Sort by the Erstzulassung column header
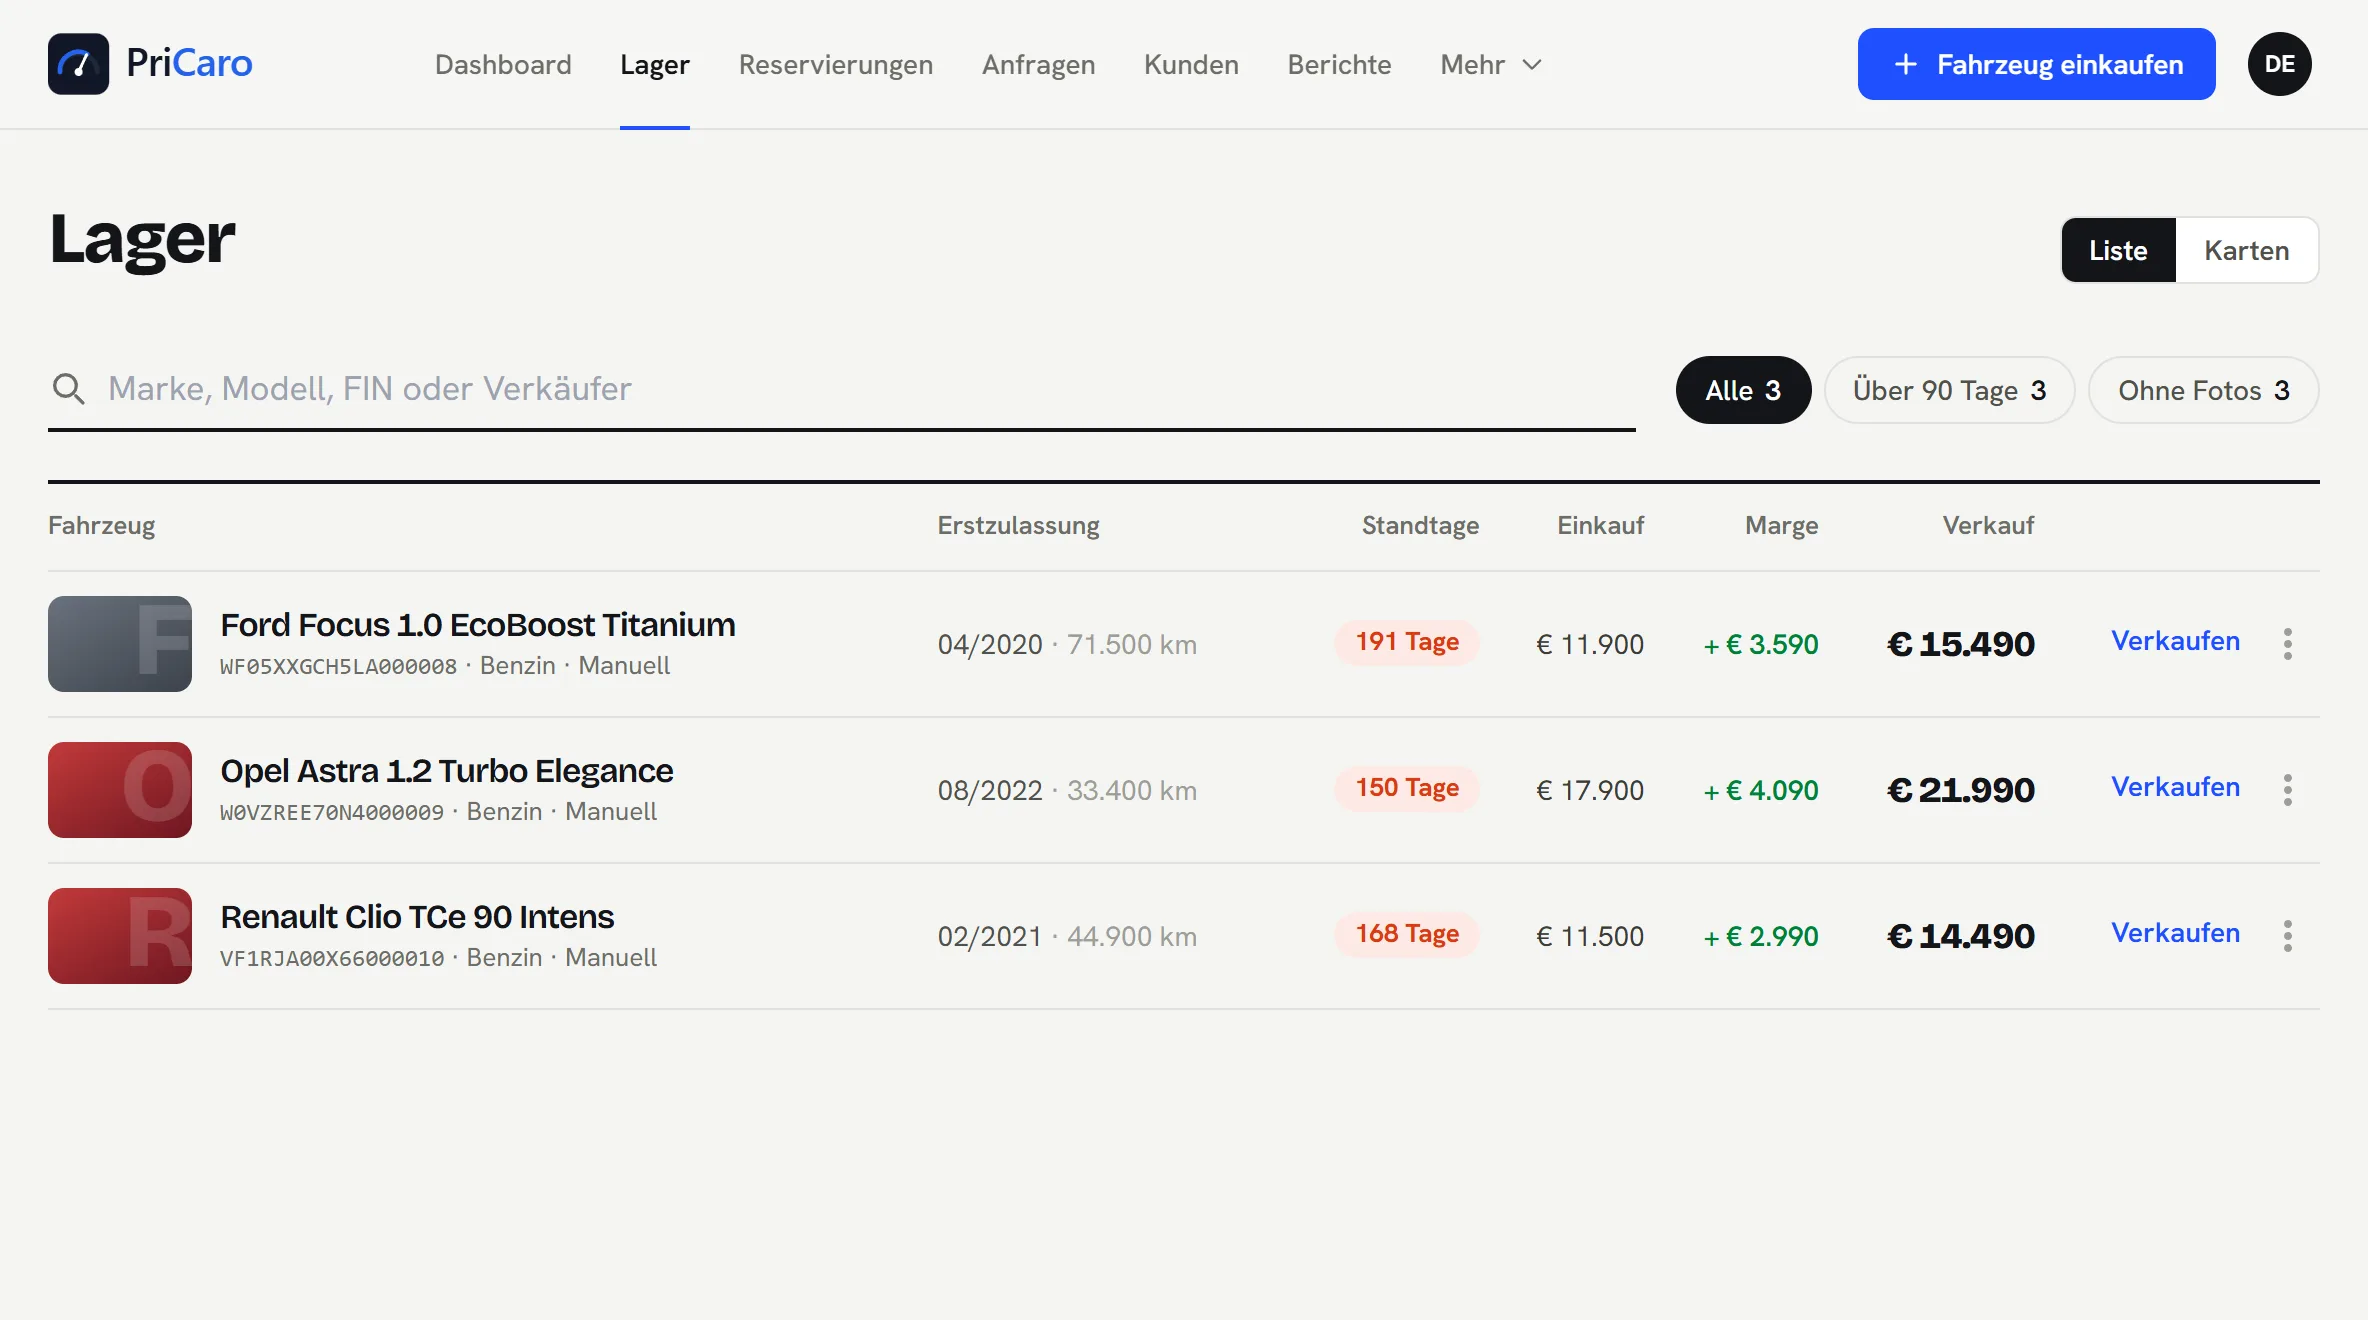Screen dimensions: 2368x1320 tap(1018, 525)
